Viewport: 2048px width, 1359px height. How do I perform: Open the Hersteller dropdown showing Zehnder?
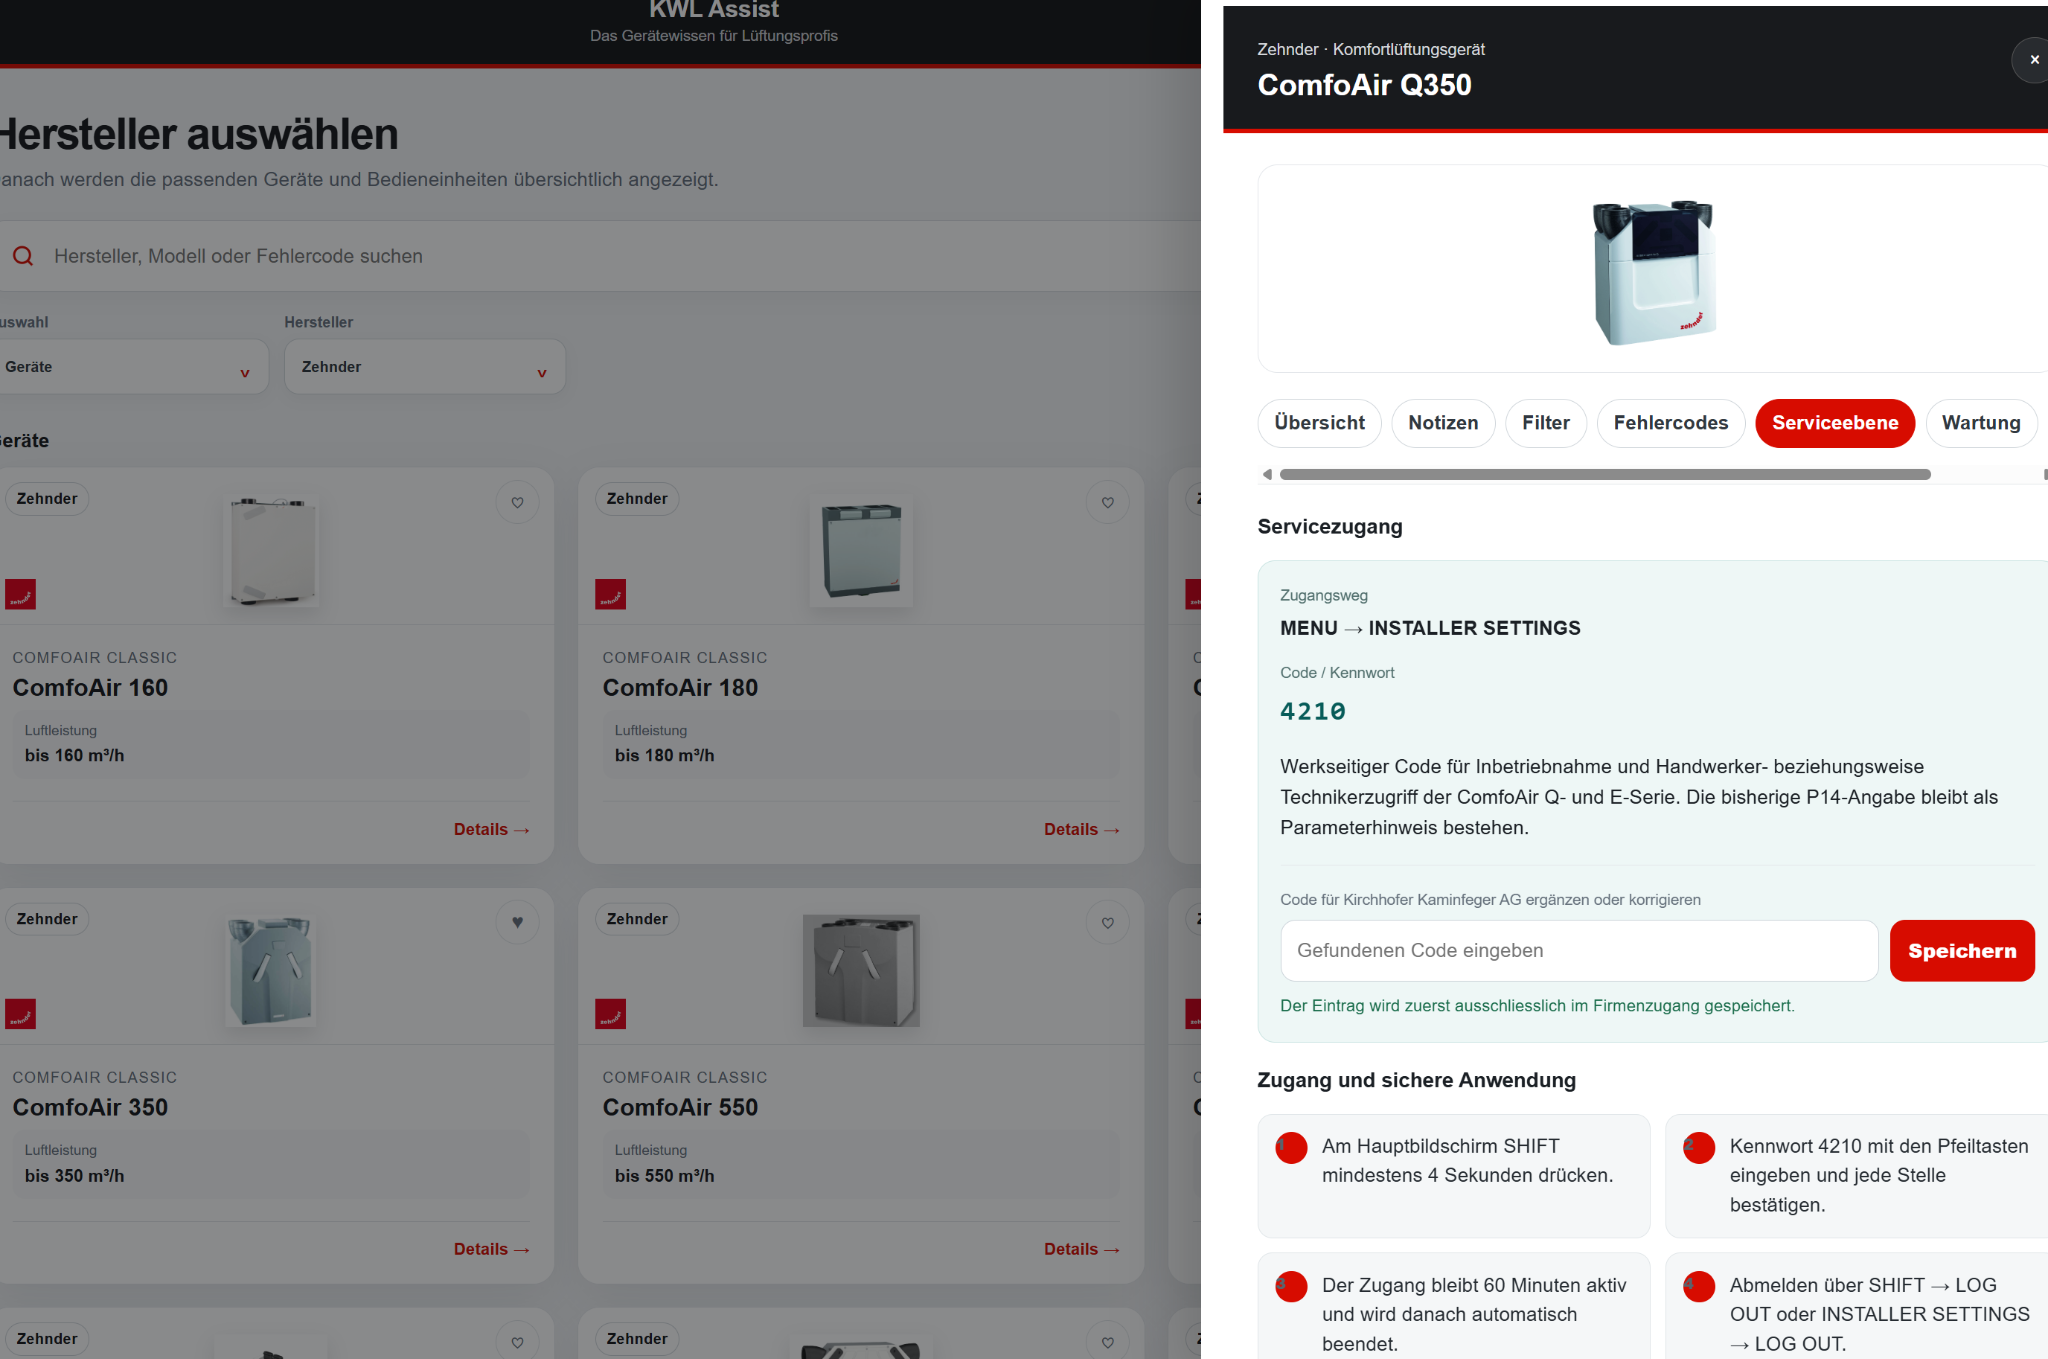tap(425, 367)
